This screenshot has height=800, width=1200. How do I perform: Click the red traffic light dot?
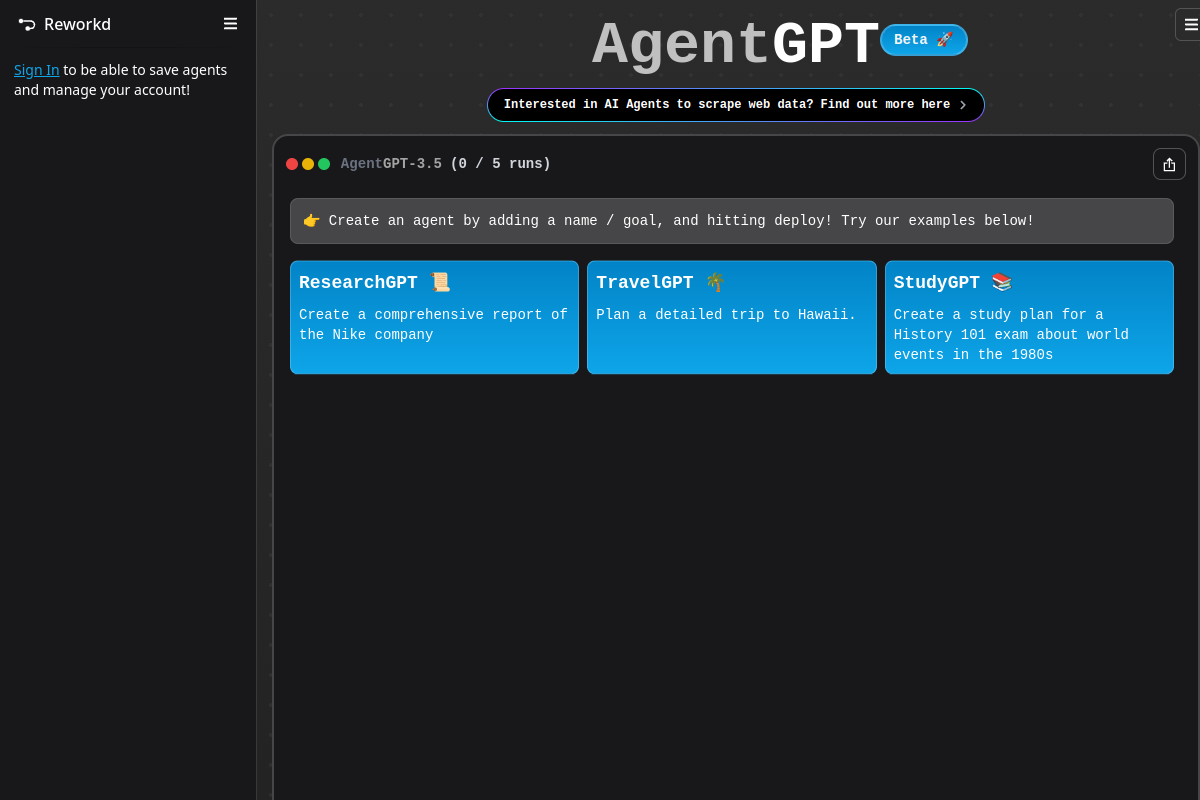[291, 163]
